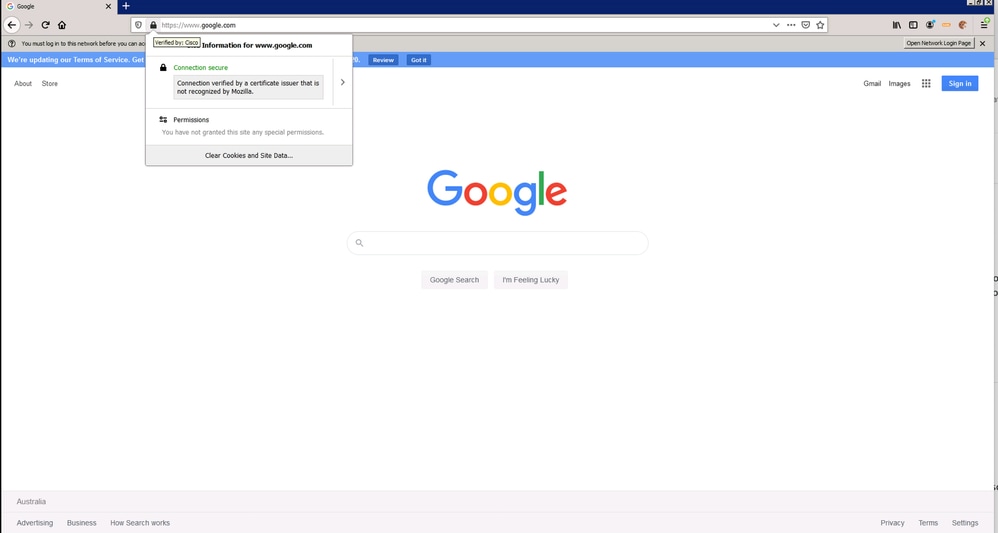
Task: Focus the Google search input field
Action: (498, 243)
